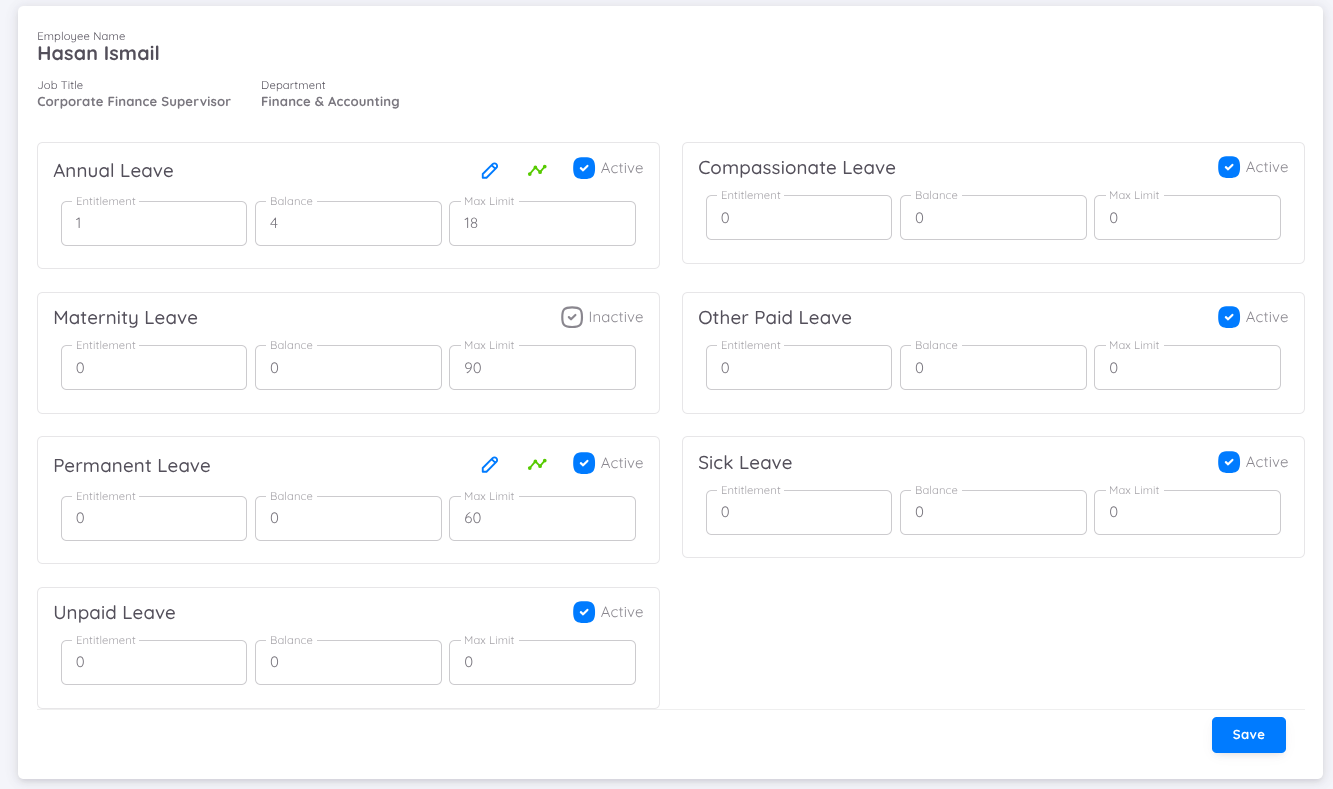Image resolution: width=1333 pixels, height=789 pixels.
Task: Click the Sick Leave Entitlement field
Action: [x=797, y=512]
